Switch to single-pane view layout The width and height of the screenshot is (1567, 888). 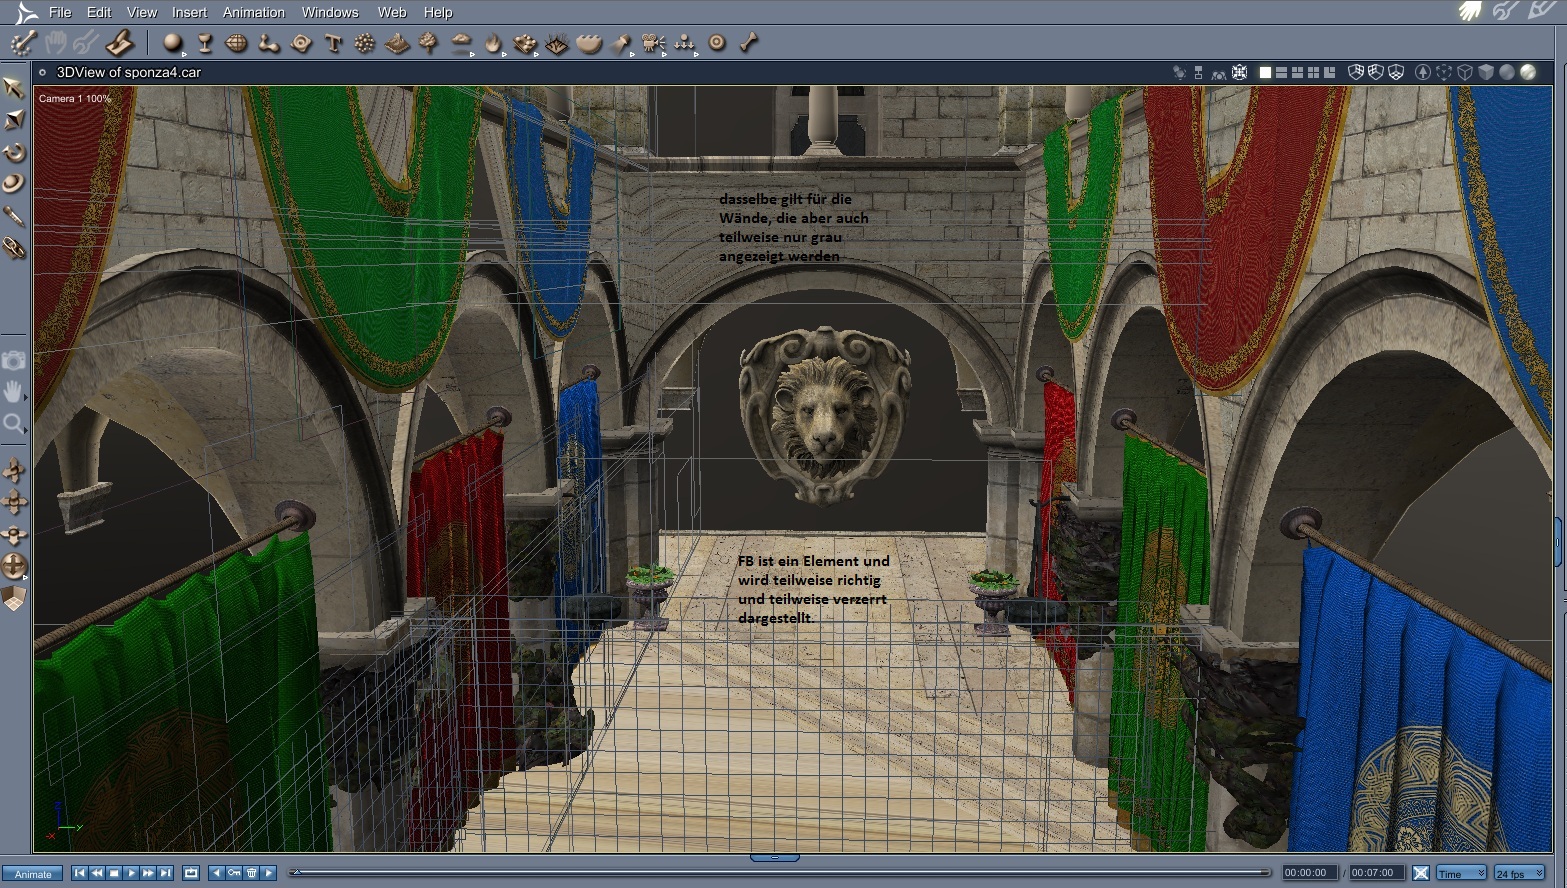(x=1265, y=72)
